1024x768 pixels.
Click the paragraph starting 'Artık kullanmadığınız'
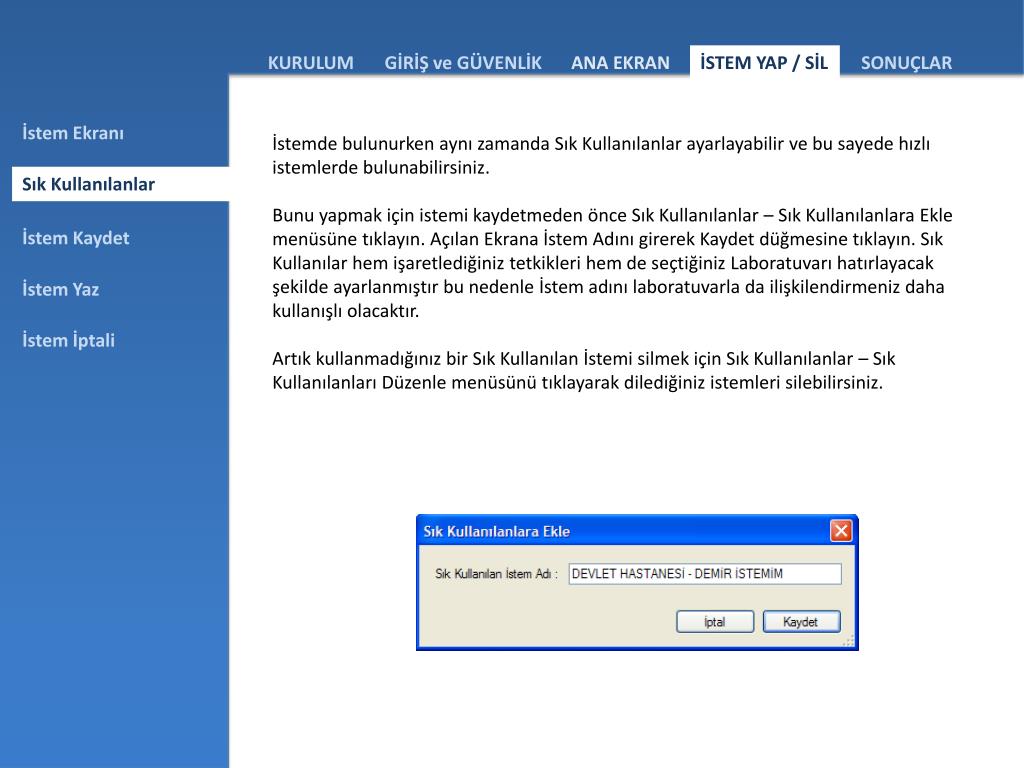[x=583, y=370]
